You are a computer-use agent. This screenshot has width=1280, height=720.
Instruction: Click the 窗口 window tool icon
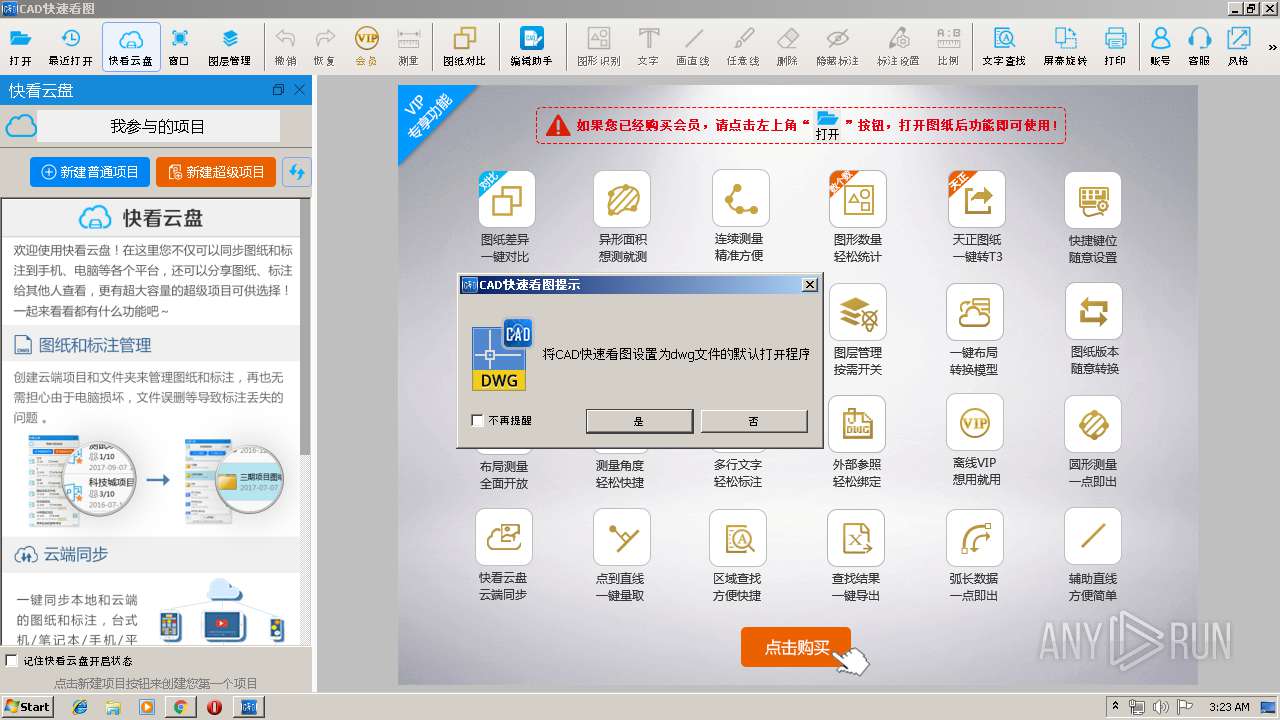(179, 46)
